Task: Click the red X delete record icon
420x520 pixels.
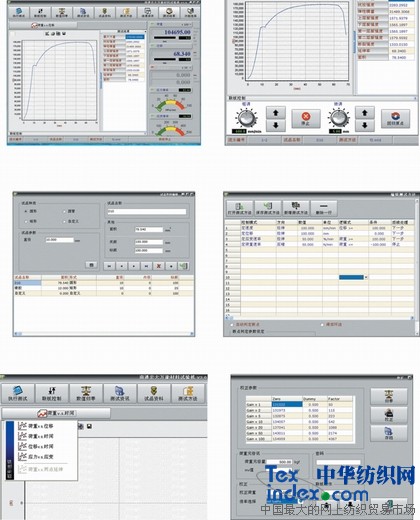Action: click(159, 266)
